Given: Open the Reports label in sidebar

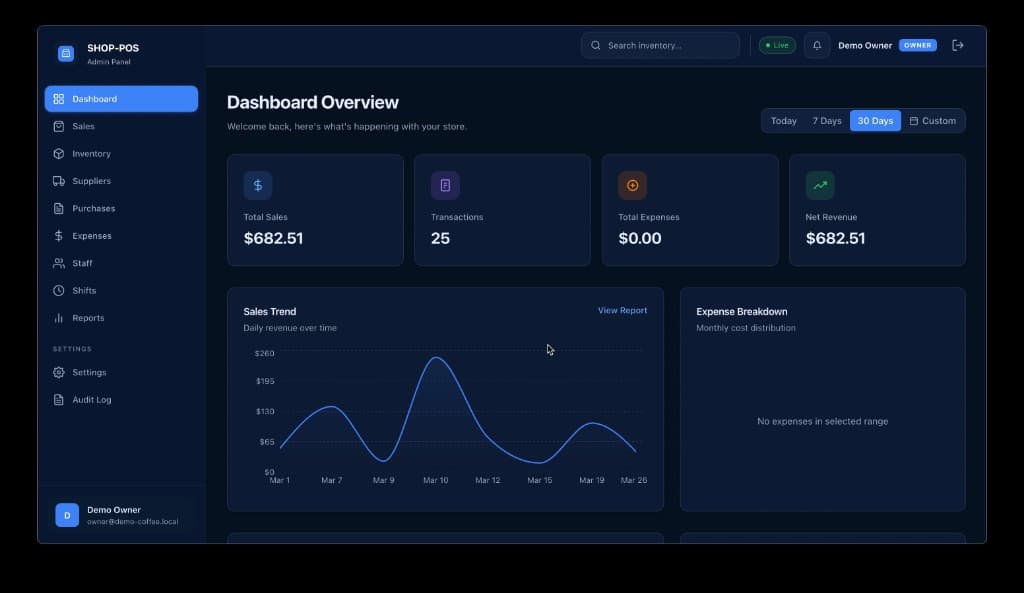Looking at the screenshot, I should coord(88,318).
